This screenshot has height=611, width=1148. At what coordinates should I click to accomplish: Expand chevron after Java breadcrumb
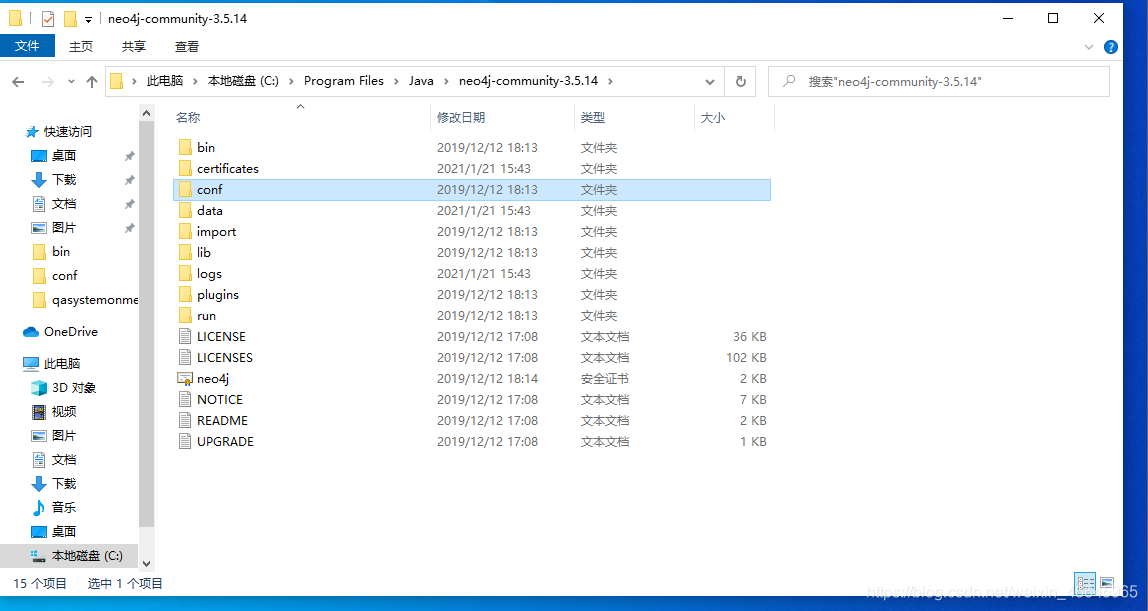pyautogui.click(x=446, y=81)
